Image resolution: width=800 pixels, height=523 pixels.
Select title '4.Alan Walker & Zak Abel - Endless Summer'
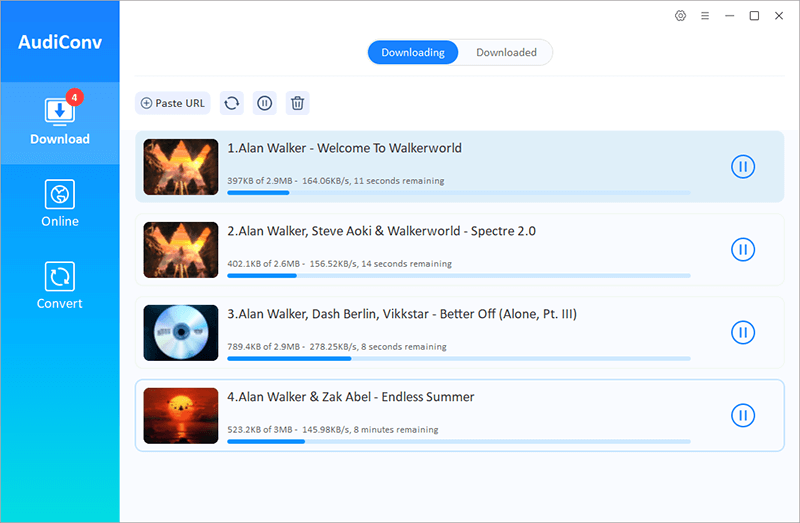[x=351, y=397]
